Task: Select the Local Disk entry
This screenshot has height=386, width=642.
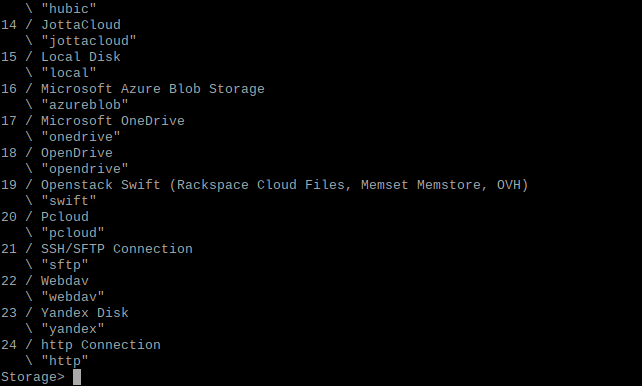Action: [x=61, y=57]
